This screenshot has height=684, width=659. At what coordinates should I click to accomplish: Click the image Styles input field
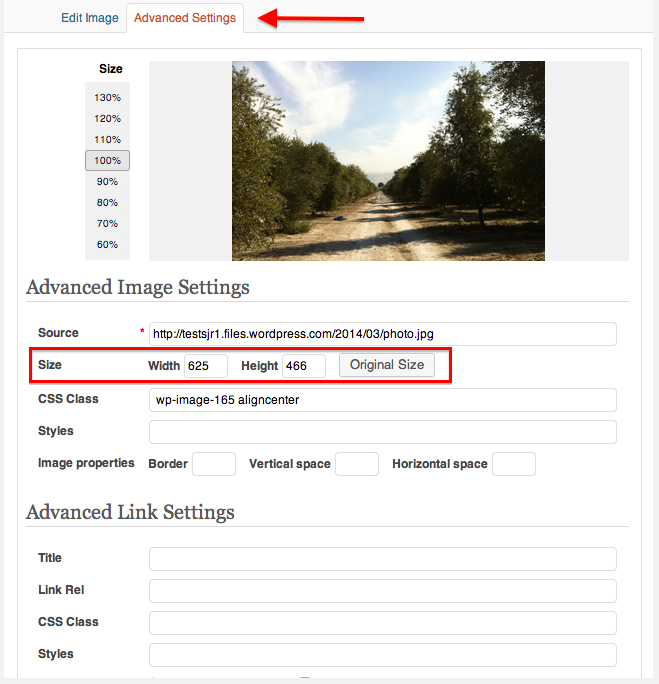tap(382, 432)
